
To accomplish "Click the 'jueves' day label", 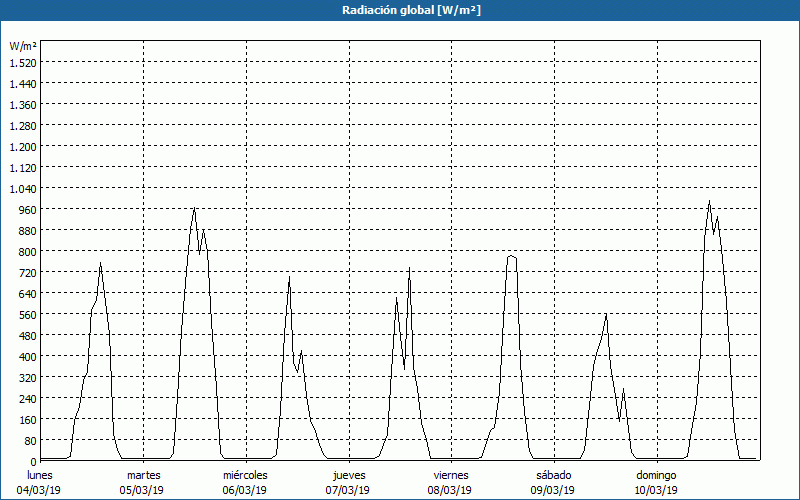I will (x=349, y=476).
